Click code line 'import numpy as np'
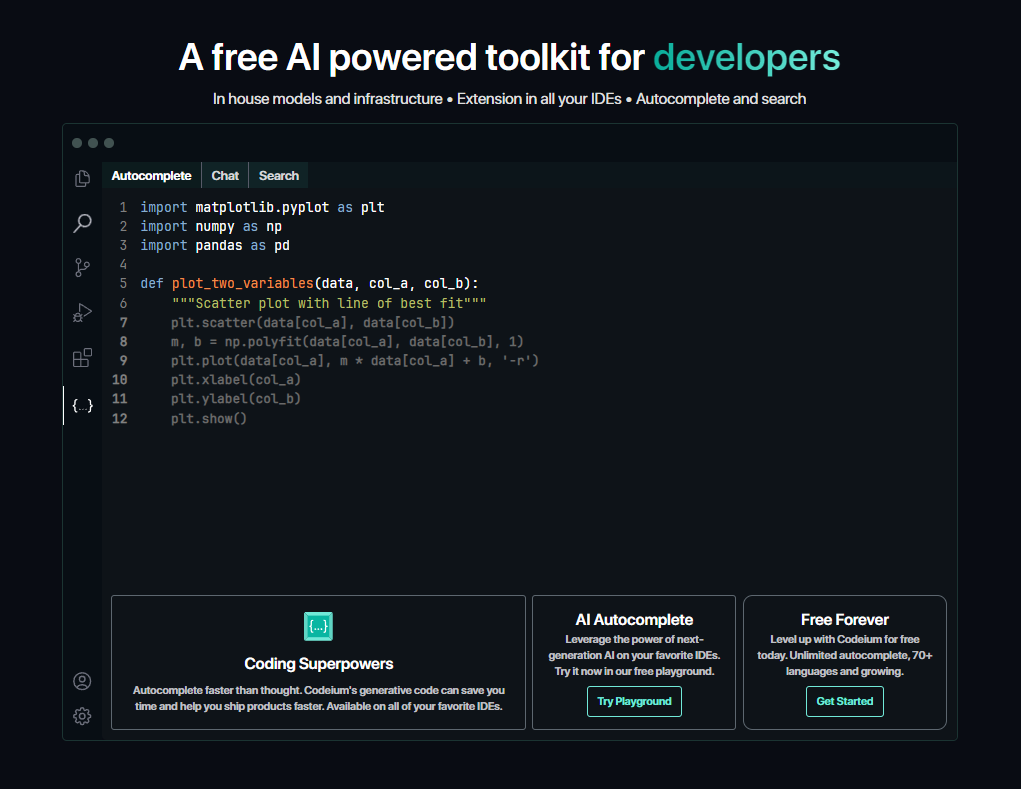The image size is (1021, 789). point(211,227)
